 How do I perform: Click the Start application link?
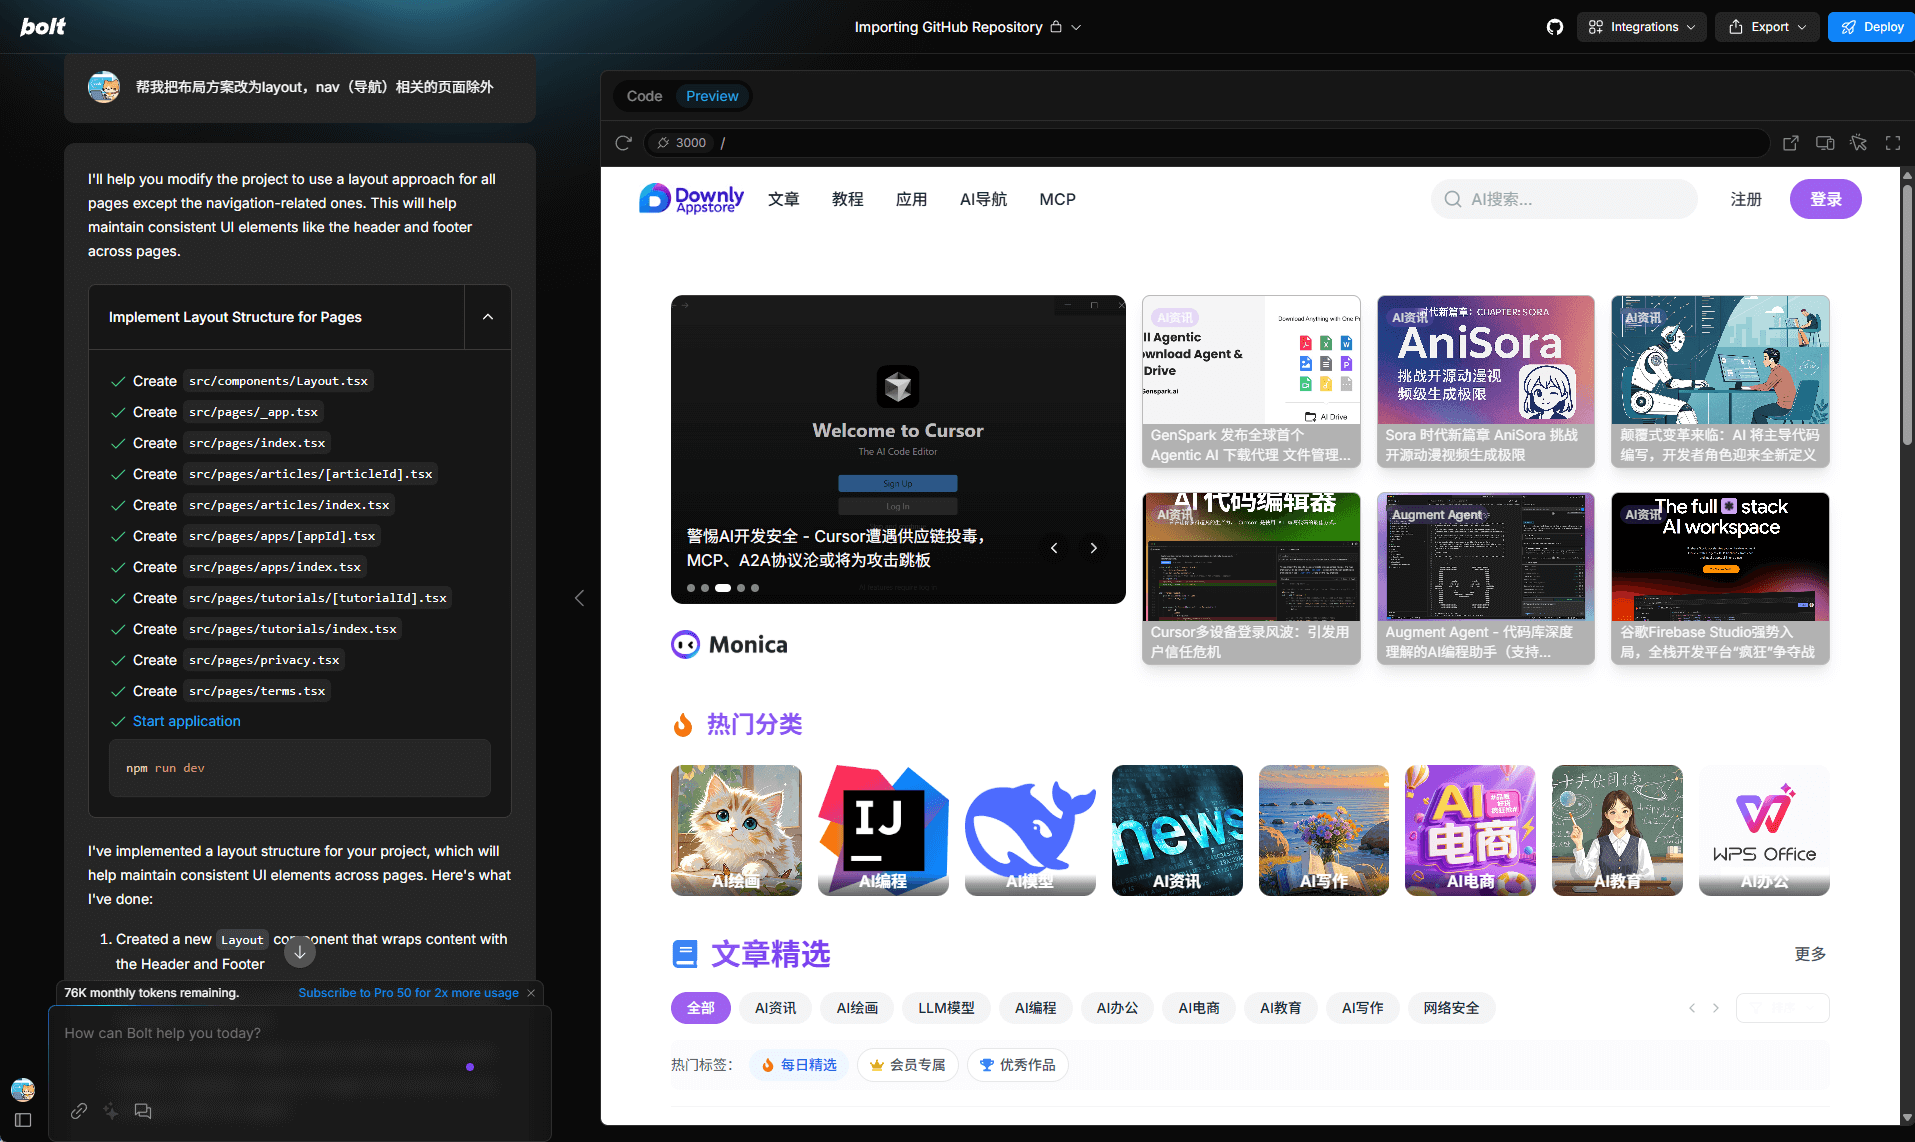187,721
